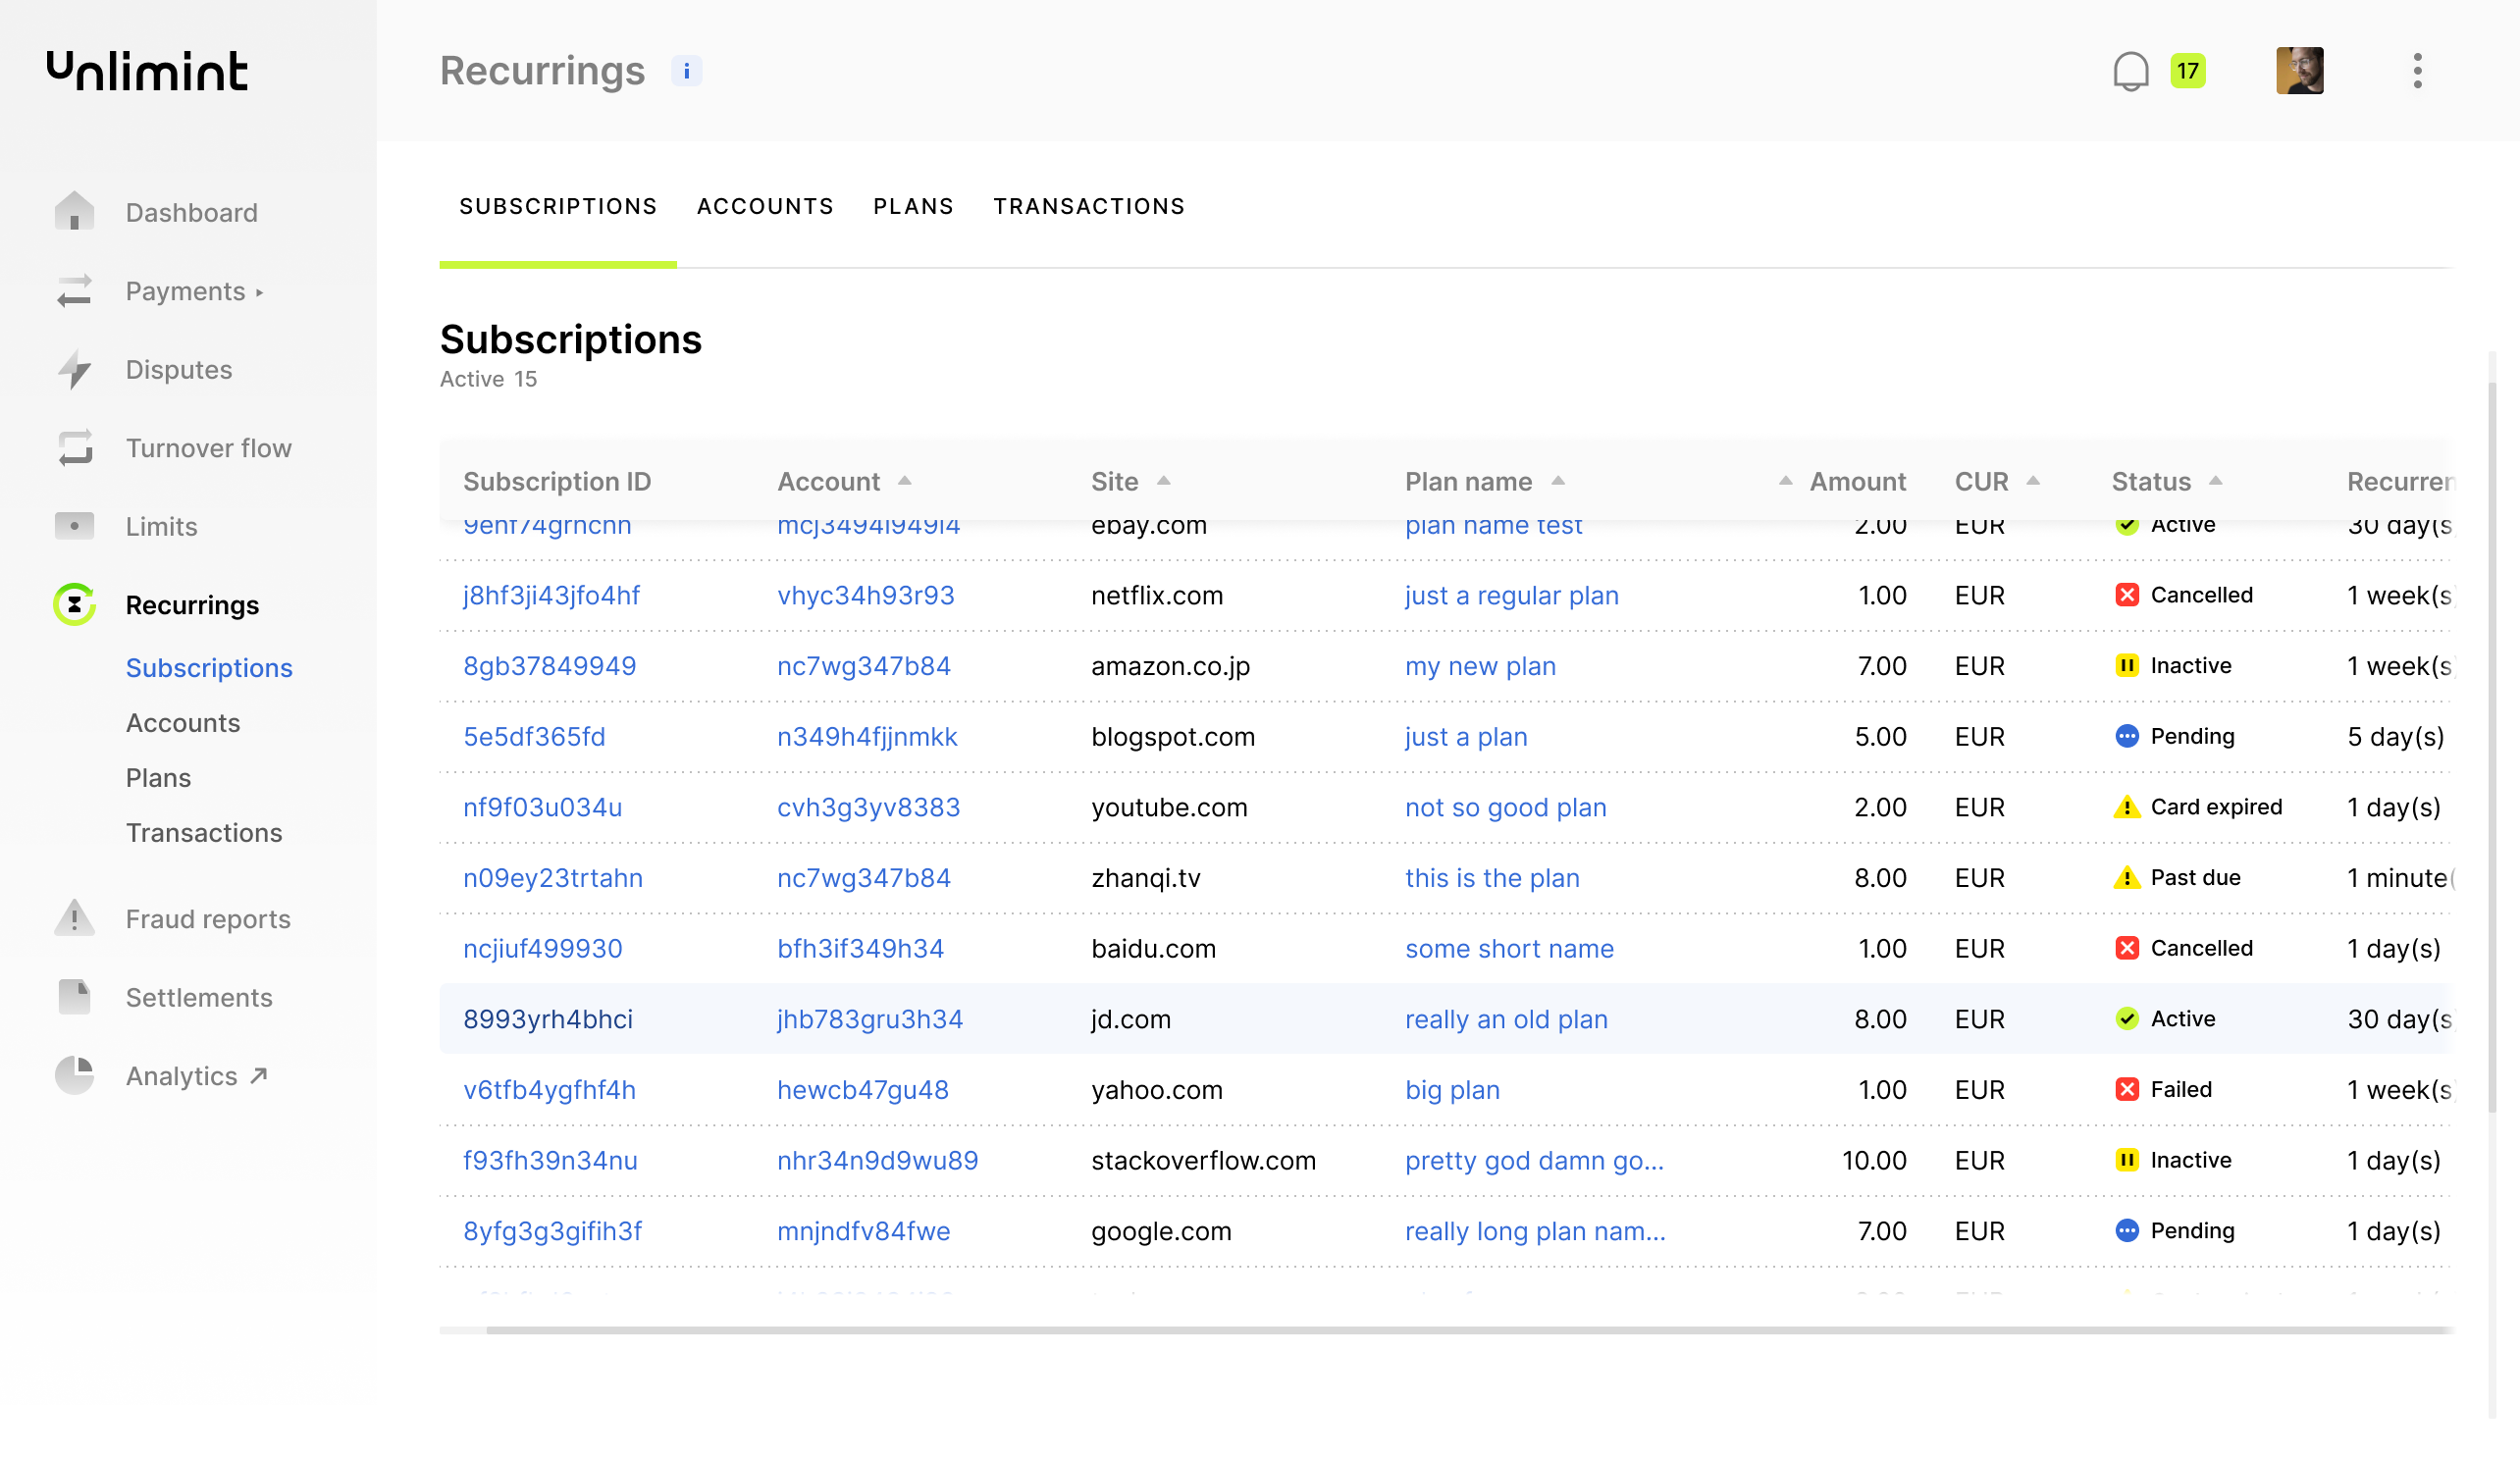Sort by Status column arrow

[x=2215, y=481]
